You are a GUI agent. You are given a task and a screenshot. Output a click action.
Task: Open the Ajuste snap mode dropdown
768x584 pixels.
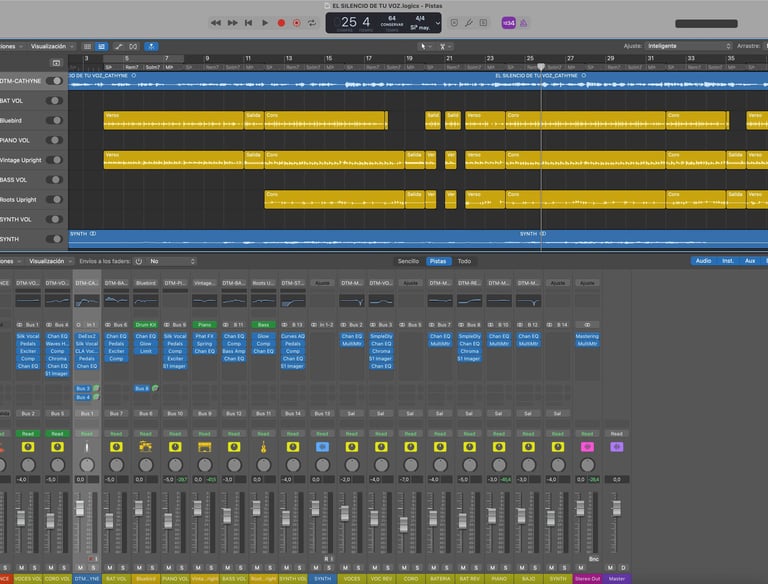[x=688, y=46]
